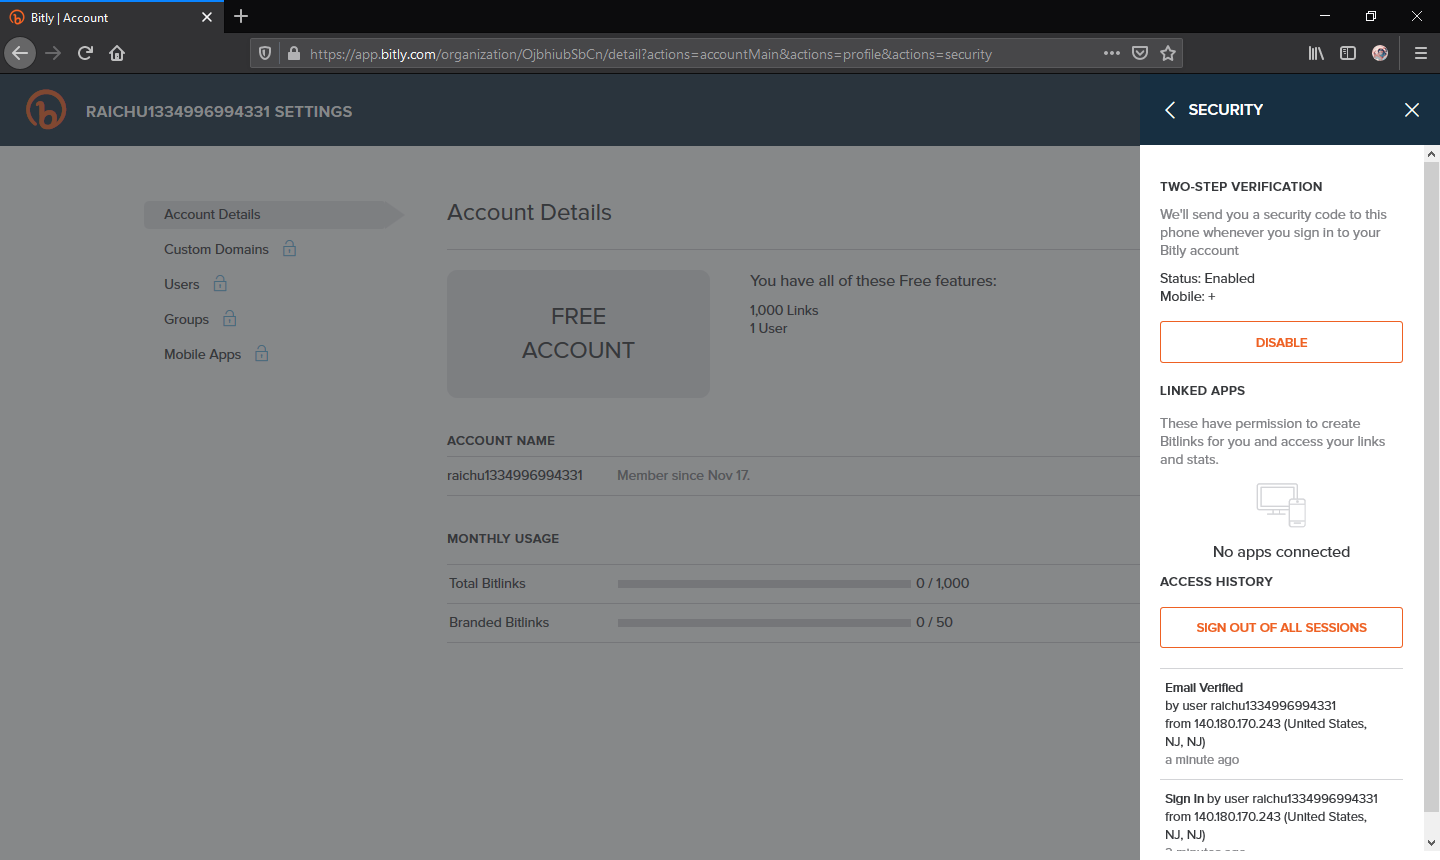Image resolution: width=1440 pixels, height=860 pixels.
Task: Click the lock icon beside Users
Action: [x=220, y=283]
